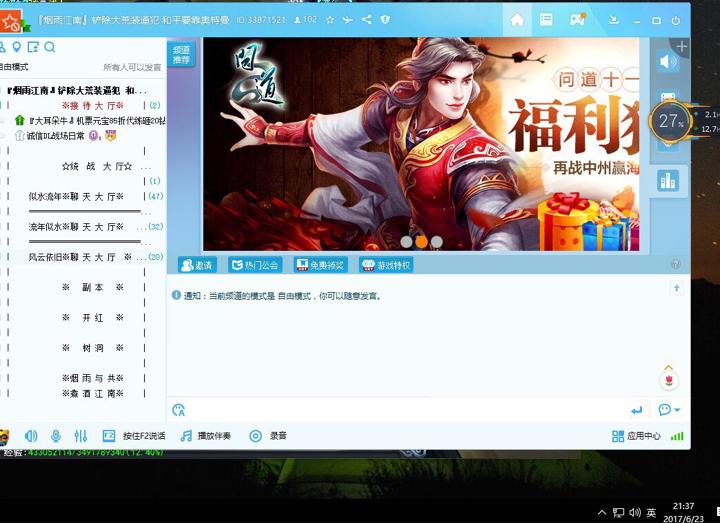Check the green signal strength bars
The height and width of the screenshot is (523, 720).
click(677, 436)
